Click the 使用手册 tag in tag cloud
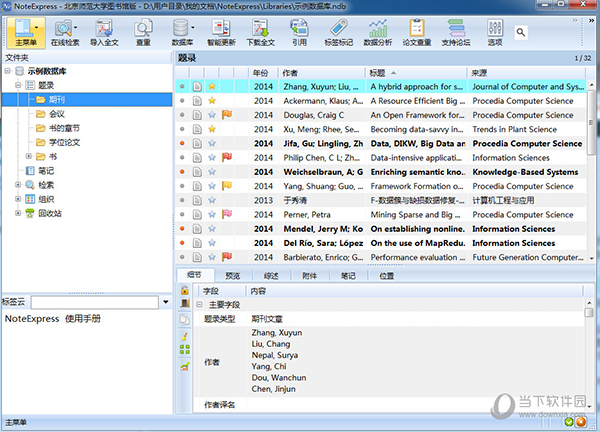 pos(83,319)
